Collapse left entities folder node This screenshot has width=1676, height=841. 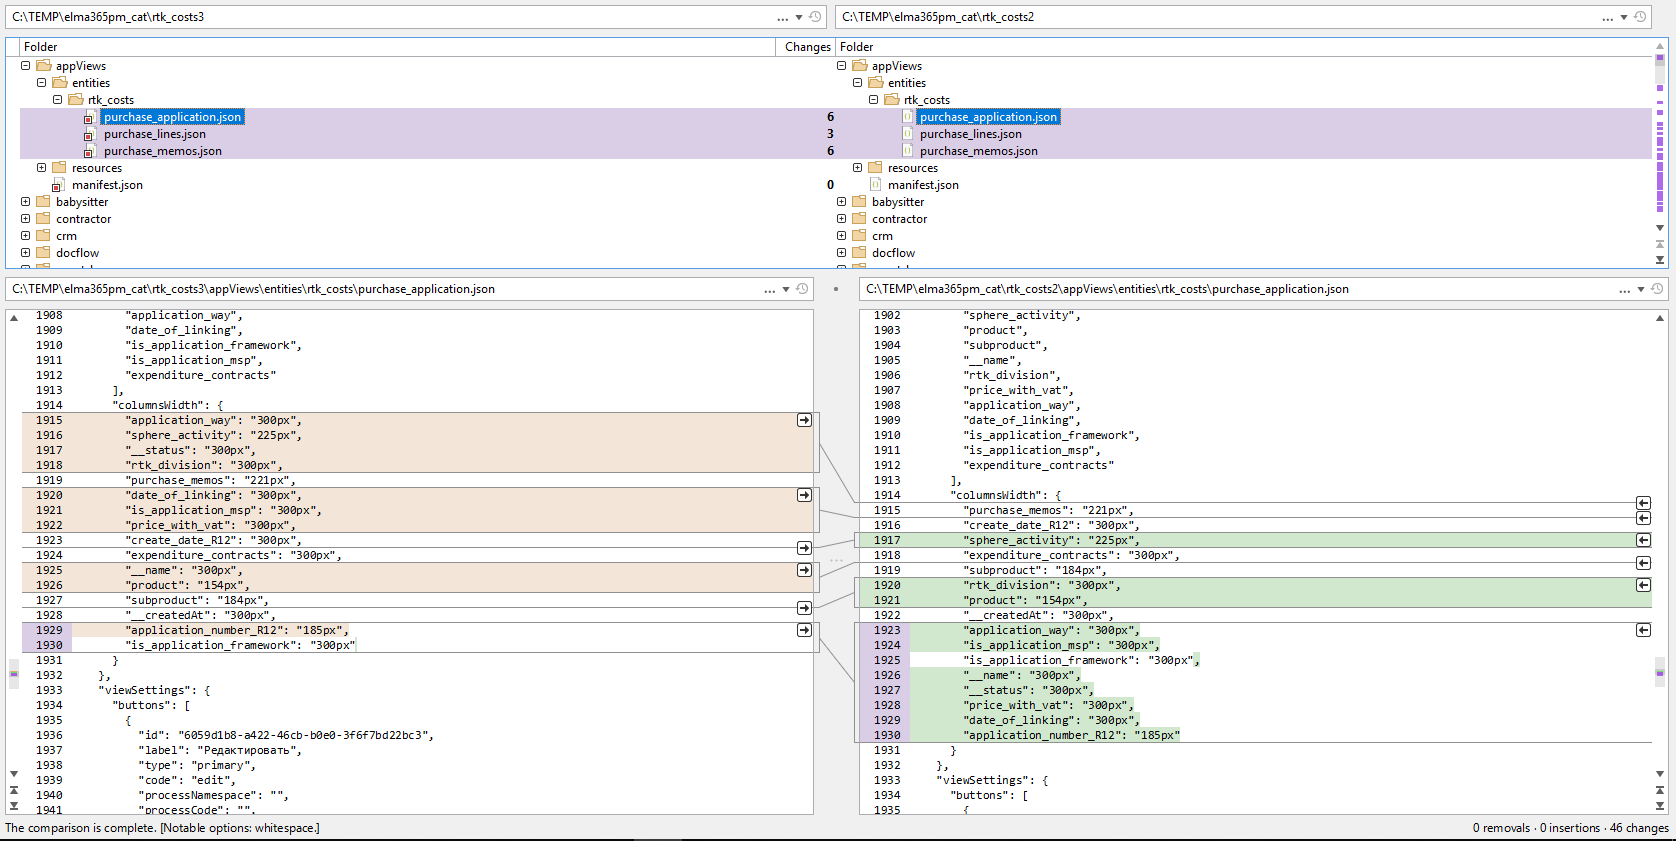(41, 83)
